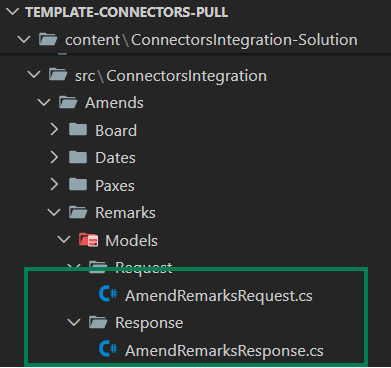Select the src\ConnectorsIntegration folder name

171,76
